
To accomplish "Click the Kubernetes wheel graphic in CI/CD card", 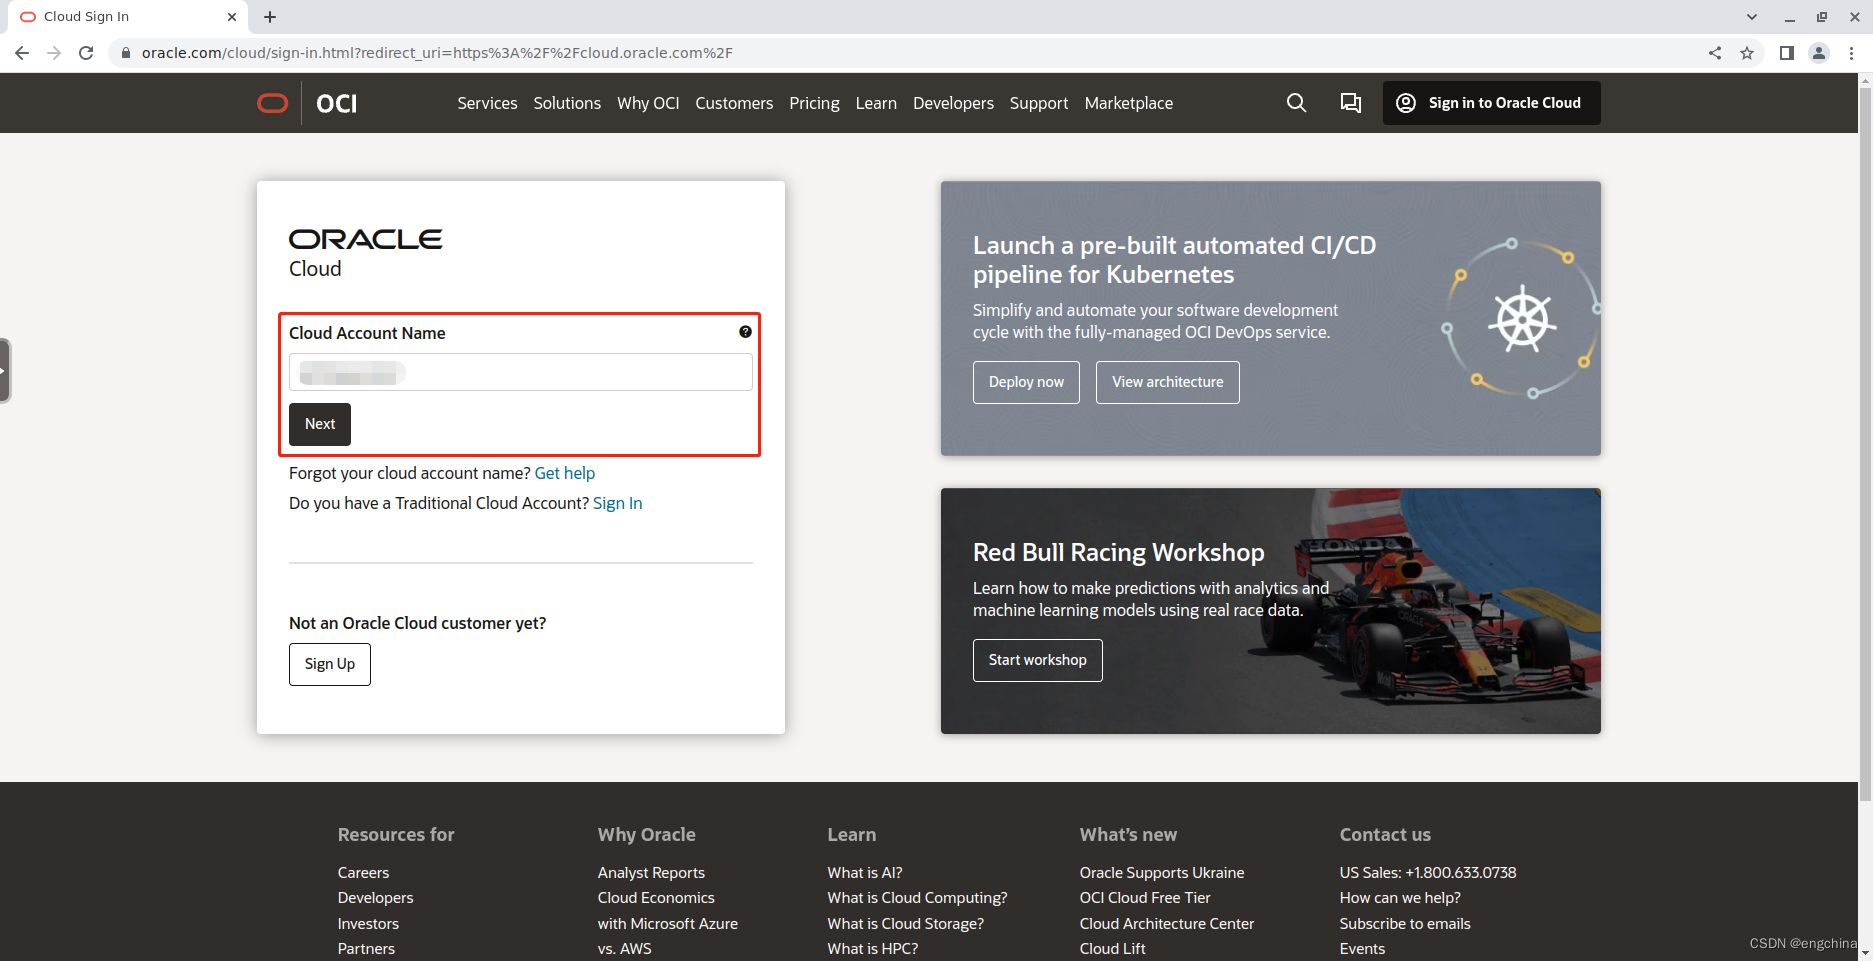I will (x=1522, y=320).
